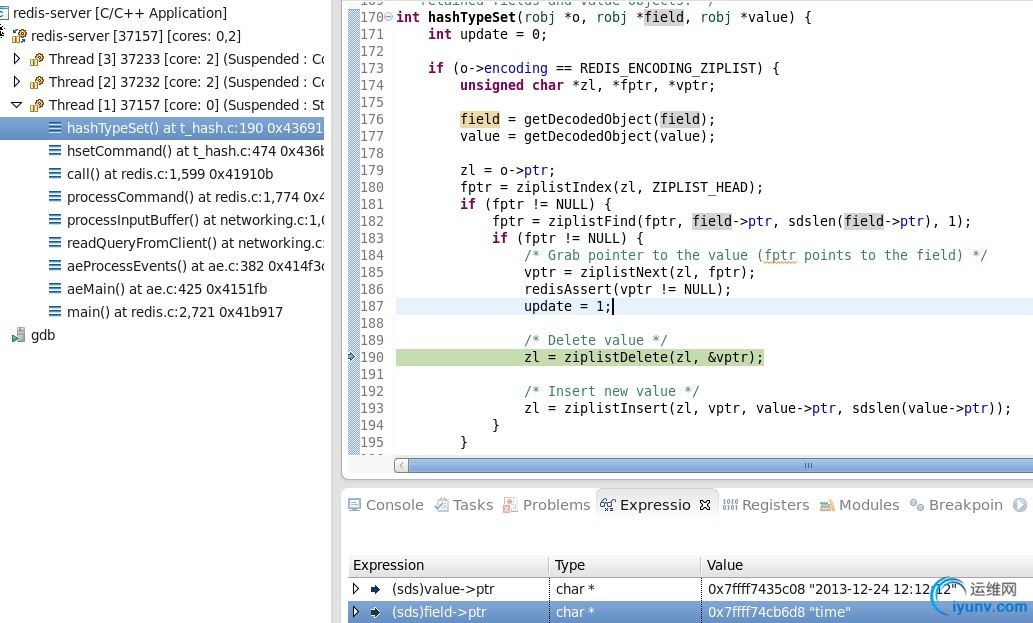
Task: Click code line 193 ziplistInsert call
Action: click(x=768, y=408)
